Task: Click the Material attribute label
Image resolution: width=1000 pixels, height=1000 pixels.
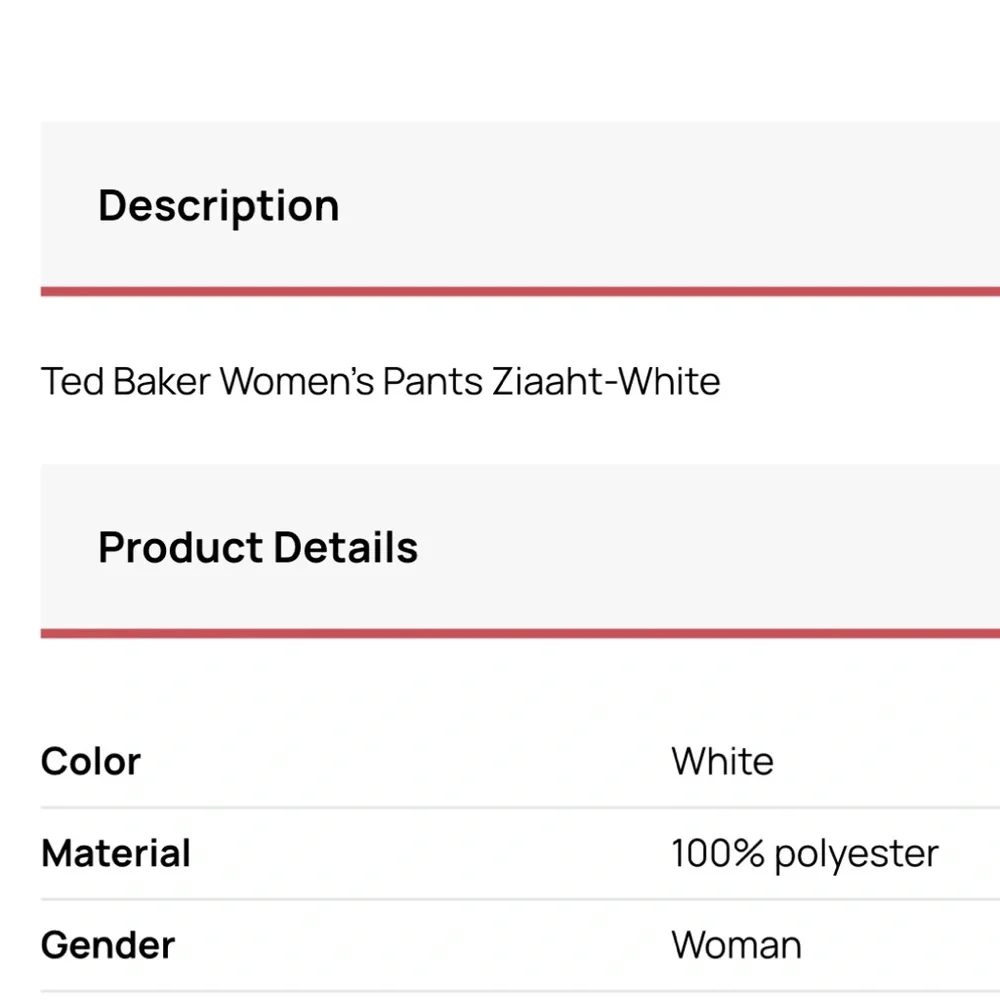Action: pos(115,853)
